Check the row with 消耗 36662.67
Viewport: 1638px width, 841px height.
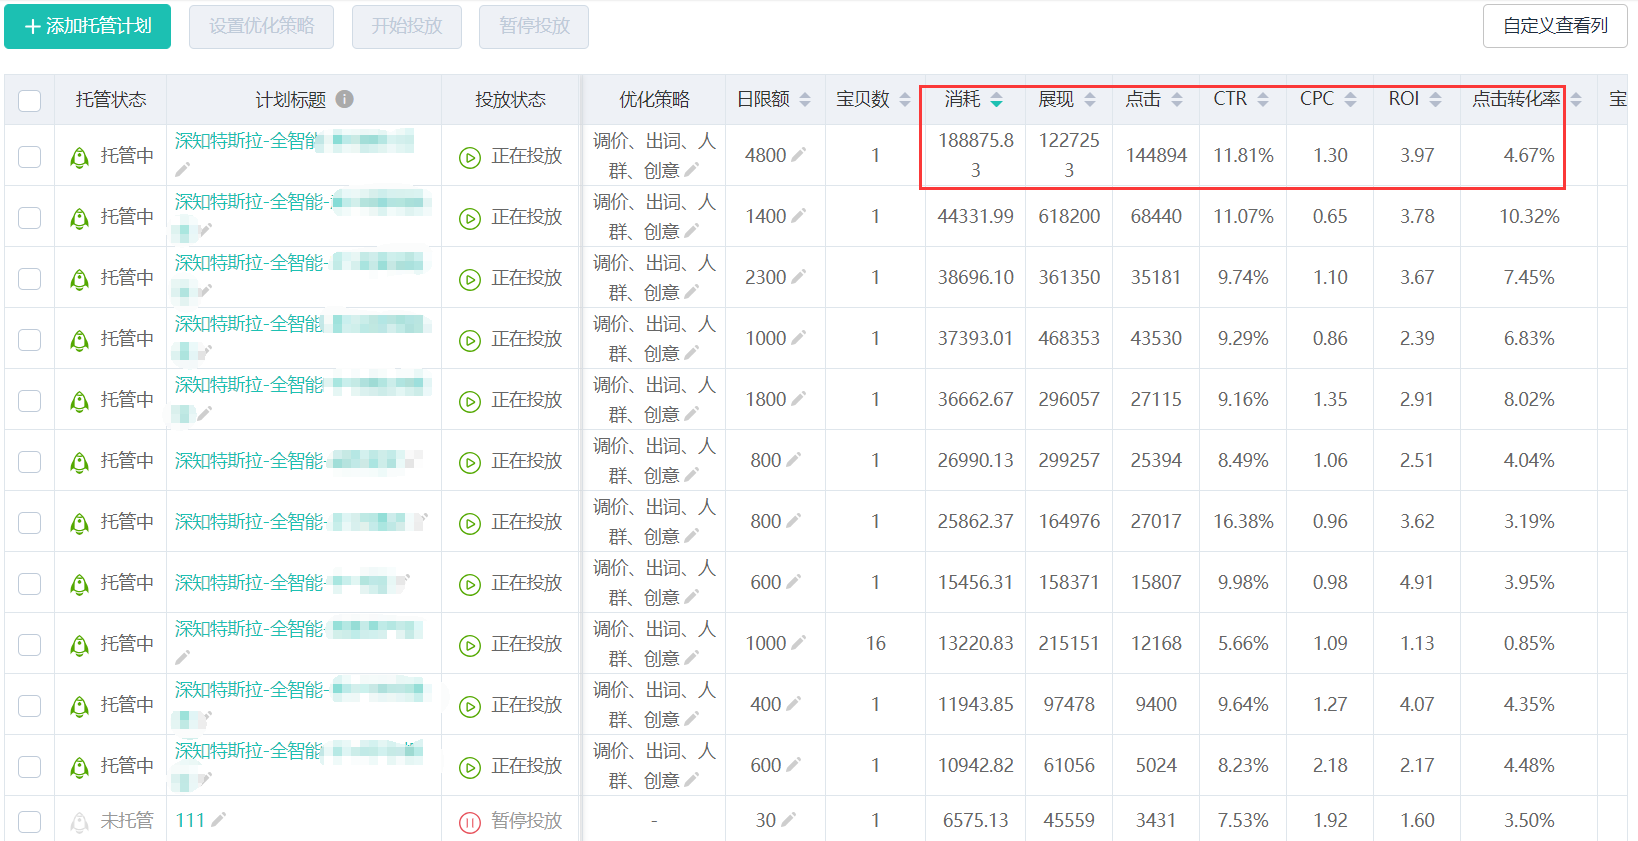point(30,400)
